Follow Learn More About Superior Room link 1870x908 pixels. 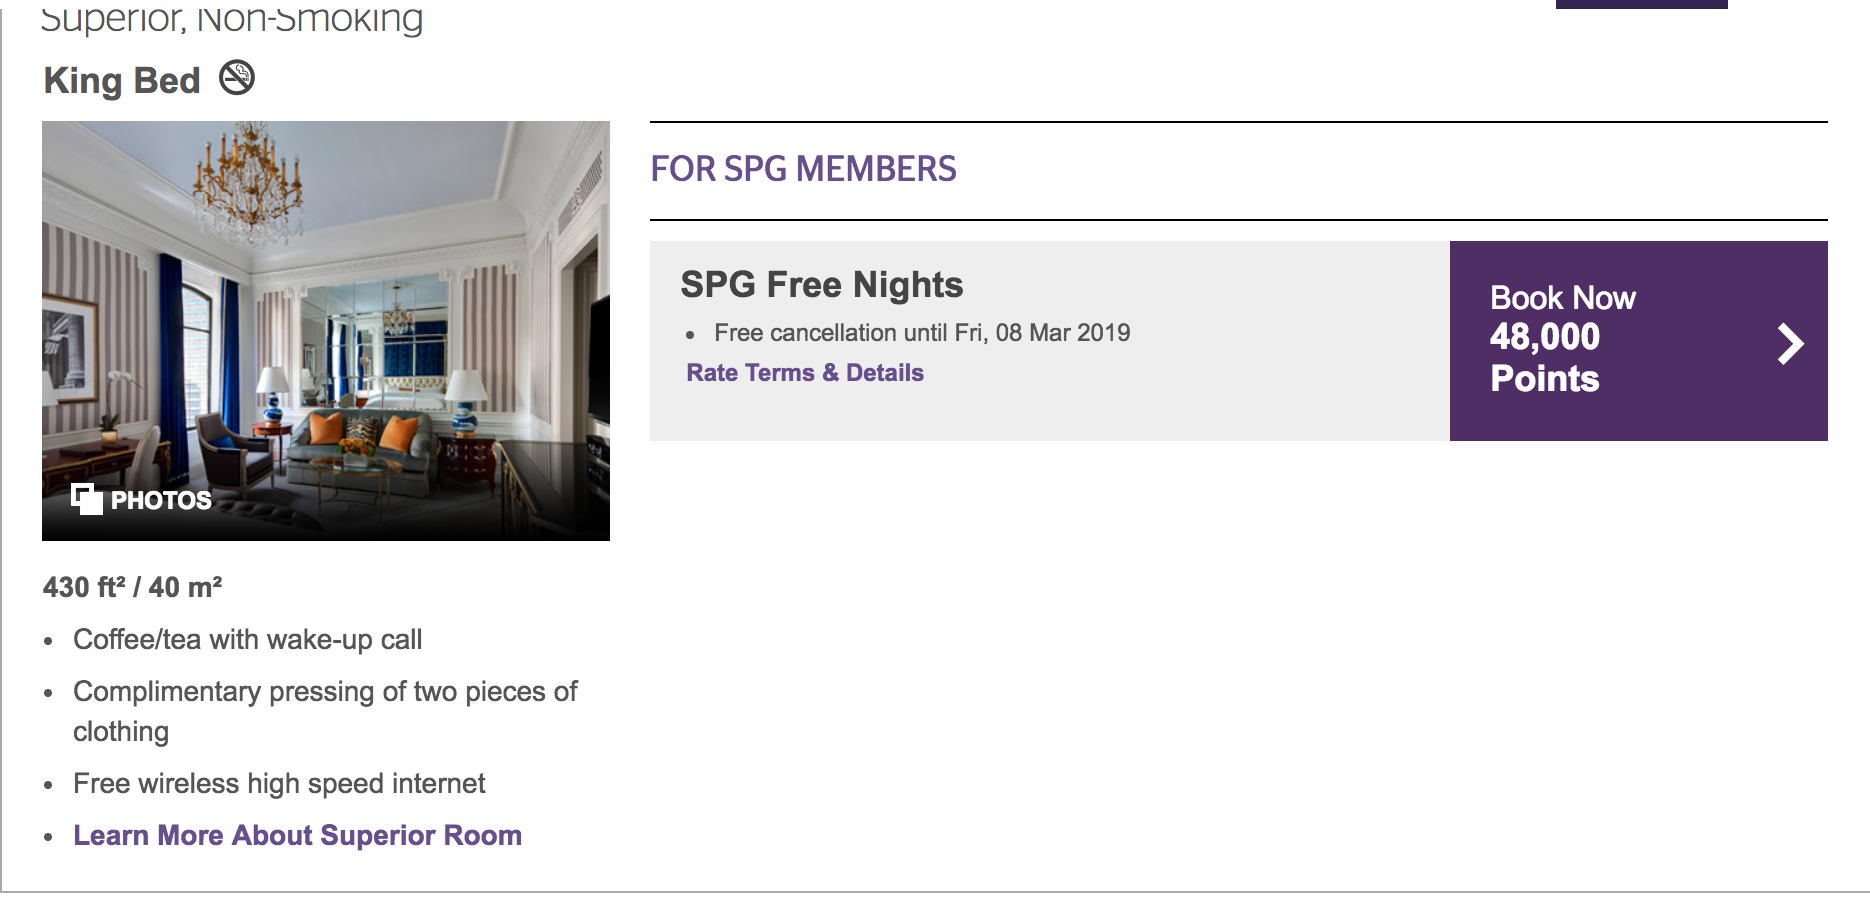[298, 836]
